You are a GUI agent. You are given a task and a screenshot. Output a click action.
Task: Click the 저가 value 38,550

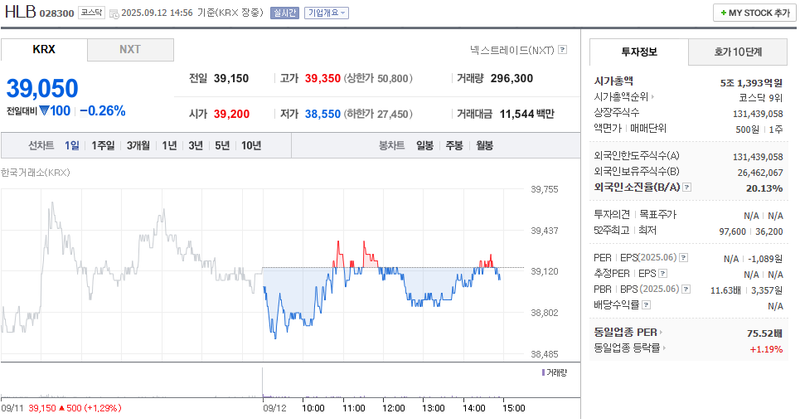pyautogui.click(x=322, y=114)
